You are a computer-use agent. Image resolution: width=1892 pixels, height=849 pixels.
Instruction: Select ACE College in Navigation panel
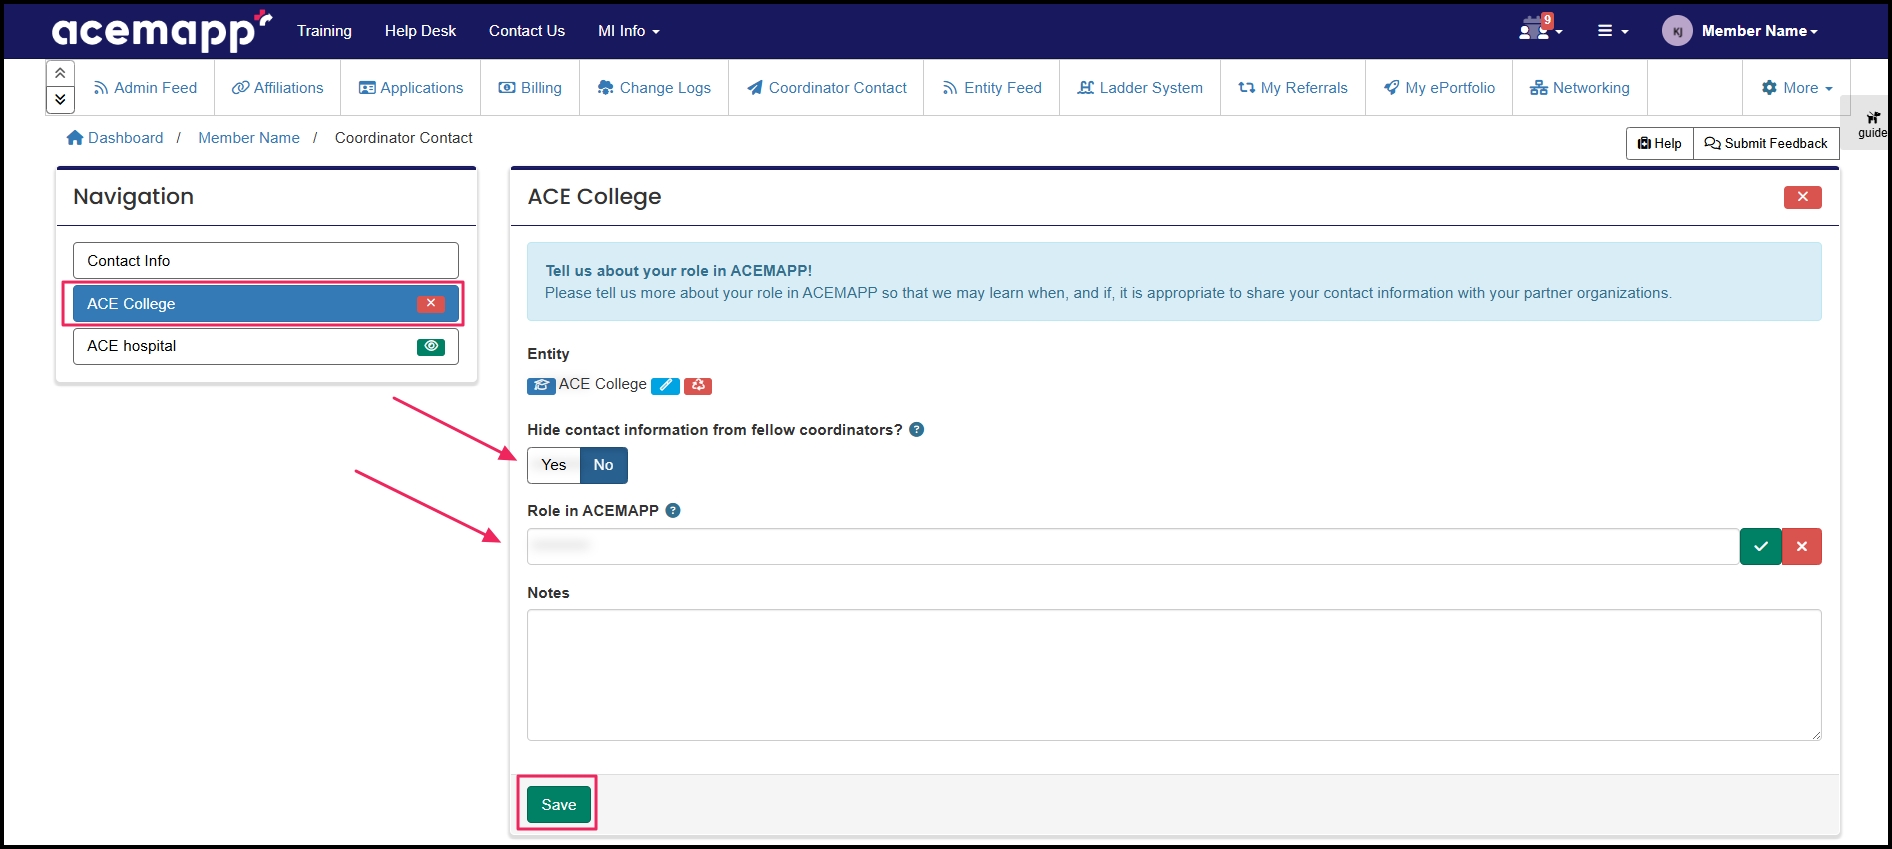pos(266,304)
